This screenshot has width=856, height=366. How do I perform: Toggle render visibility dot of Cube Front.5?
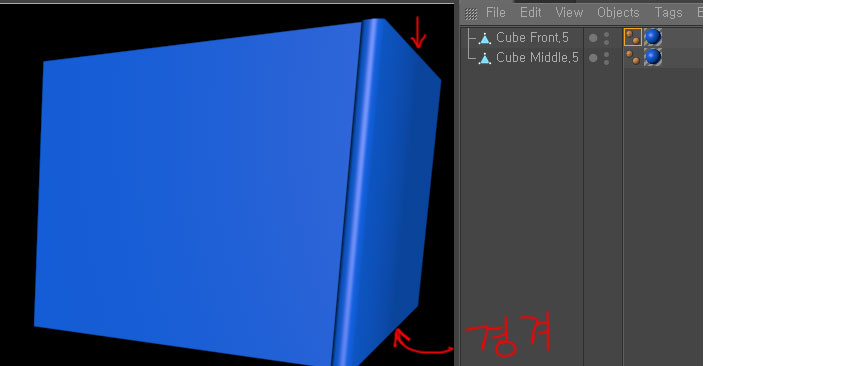[x=607, y=42]
